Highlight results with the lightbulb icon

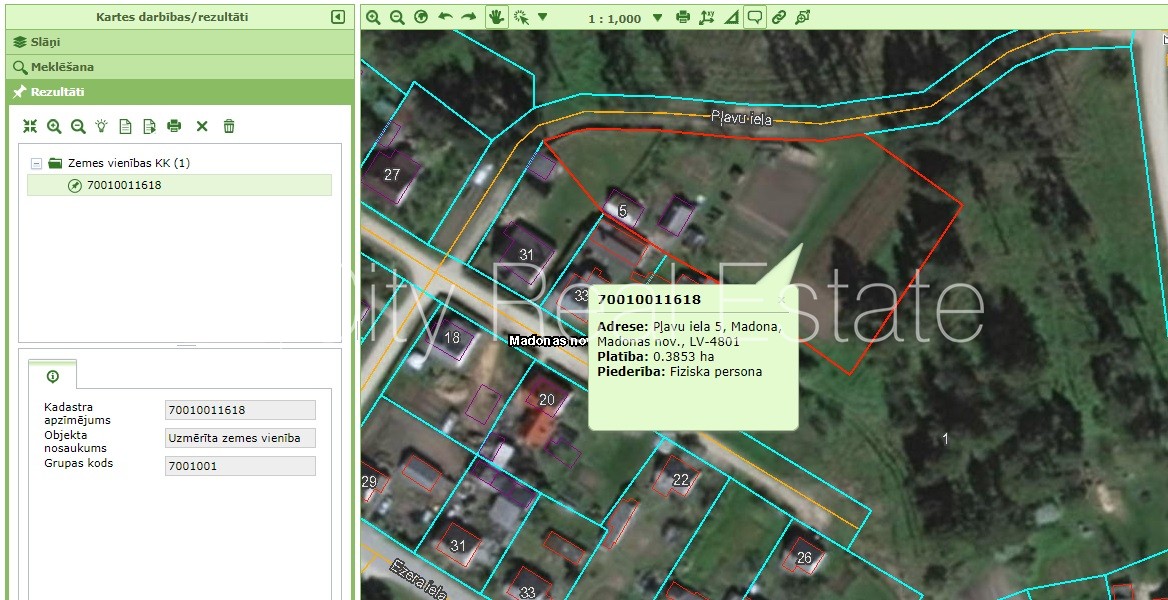101,126
